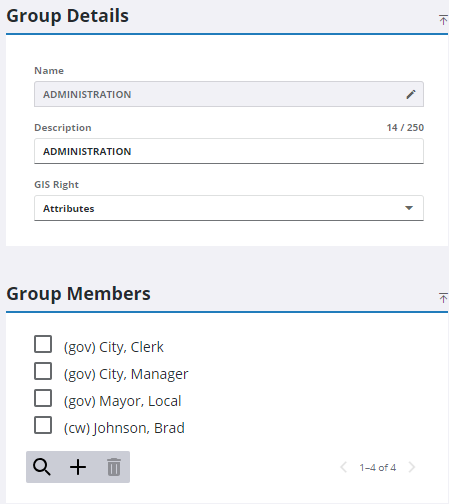Check the (cw) Johnson, Brad checkbox
The image size is (449, 504).
point(43,425)
